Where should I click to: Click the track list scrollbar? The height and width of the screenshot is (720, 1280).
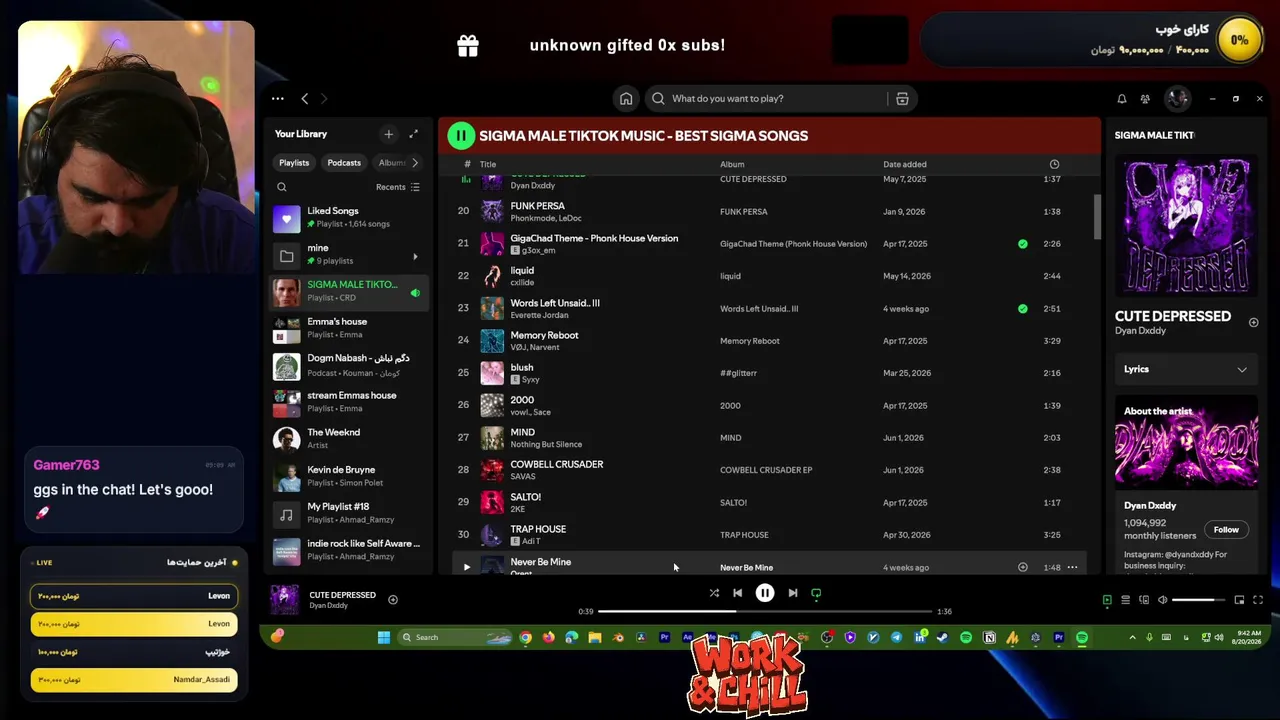pyautogui.click(x=1096, y=217)
